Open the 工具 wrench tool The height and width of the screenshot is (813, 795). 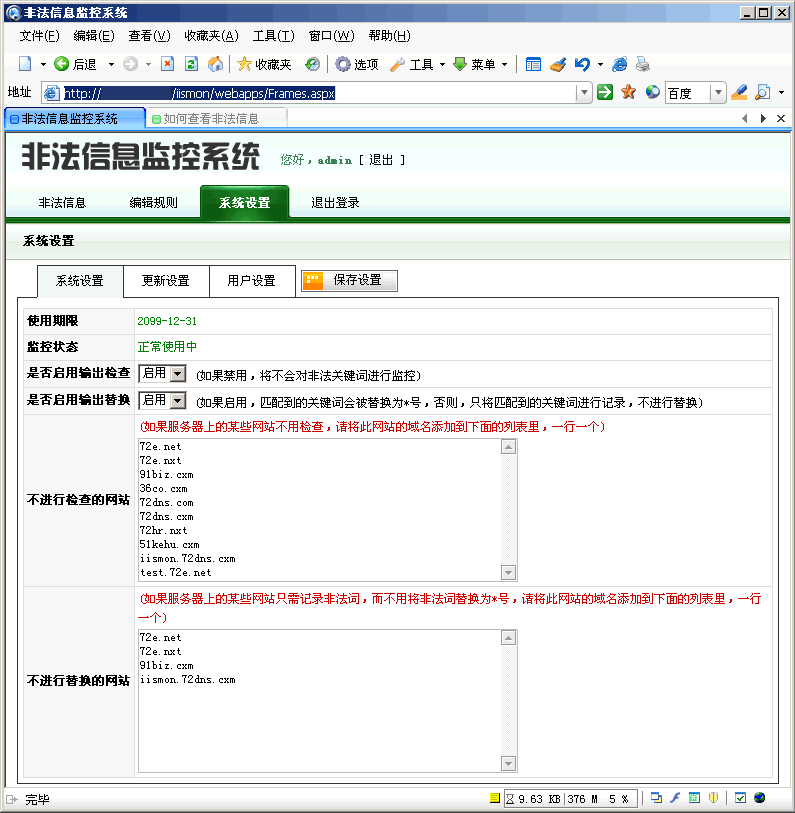412,64
